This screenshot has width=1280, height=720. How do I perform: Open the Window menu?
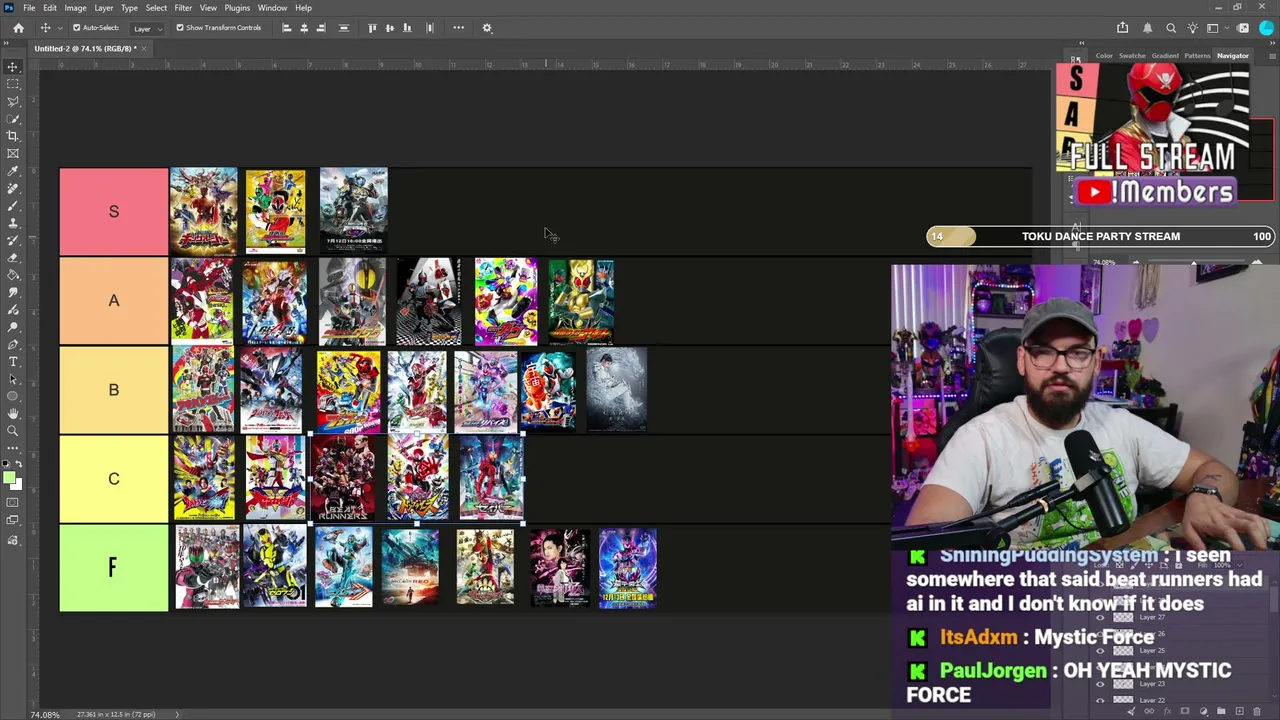tap(272, 8)
